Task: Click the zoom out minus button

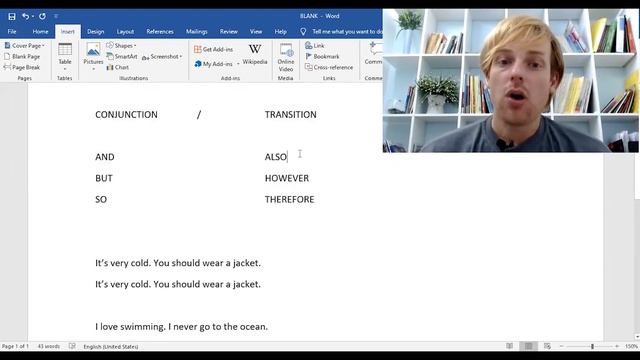Action: pyautogui.click(x=562, y=346)
